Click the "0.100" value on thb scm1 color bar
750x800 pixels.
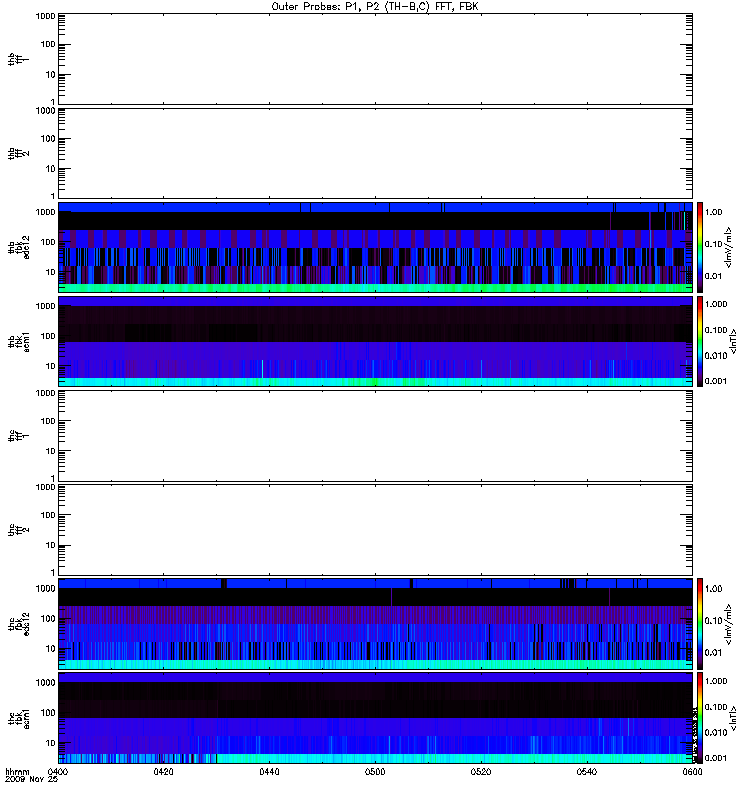(716, 330)
